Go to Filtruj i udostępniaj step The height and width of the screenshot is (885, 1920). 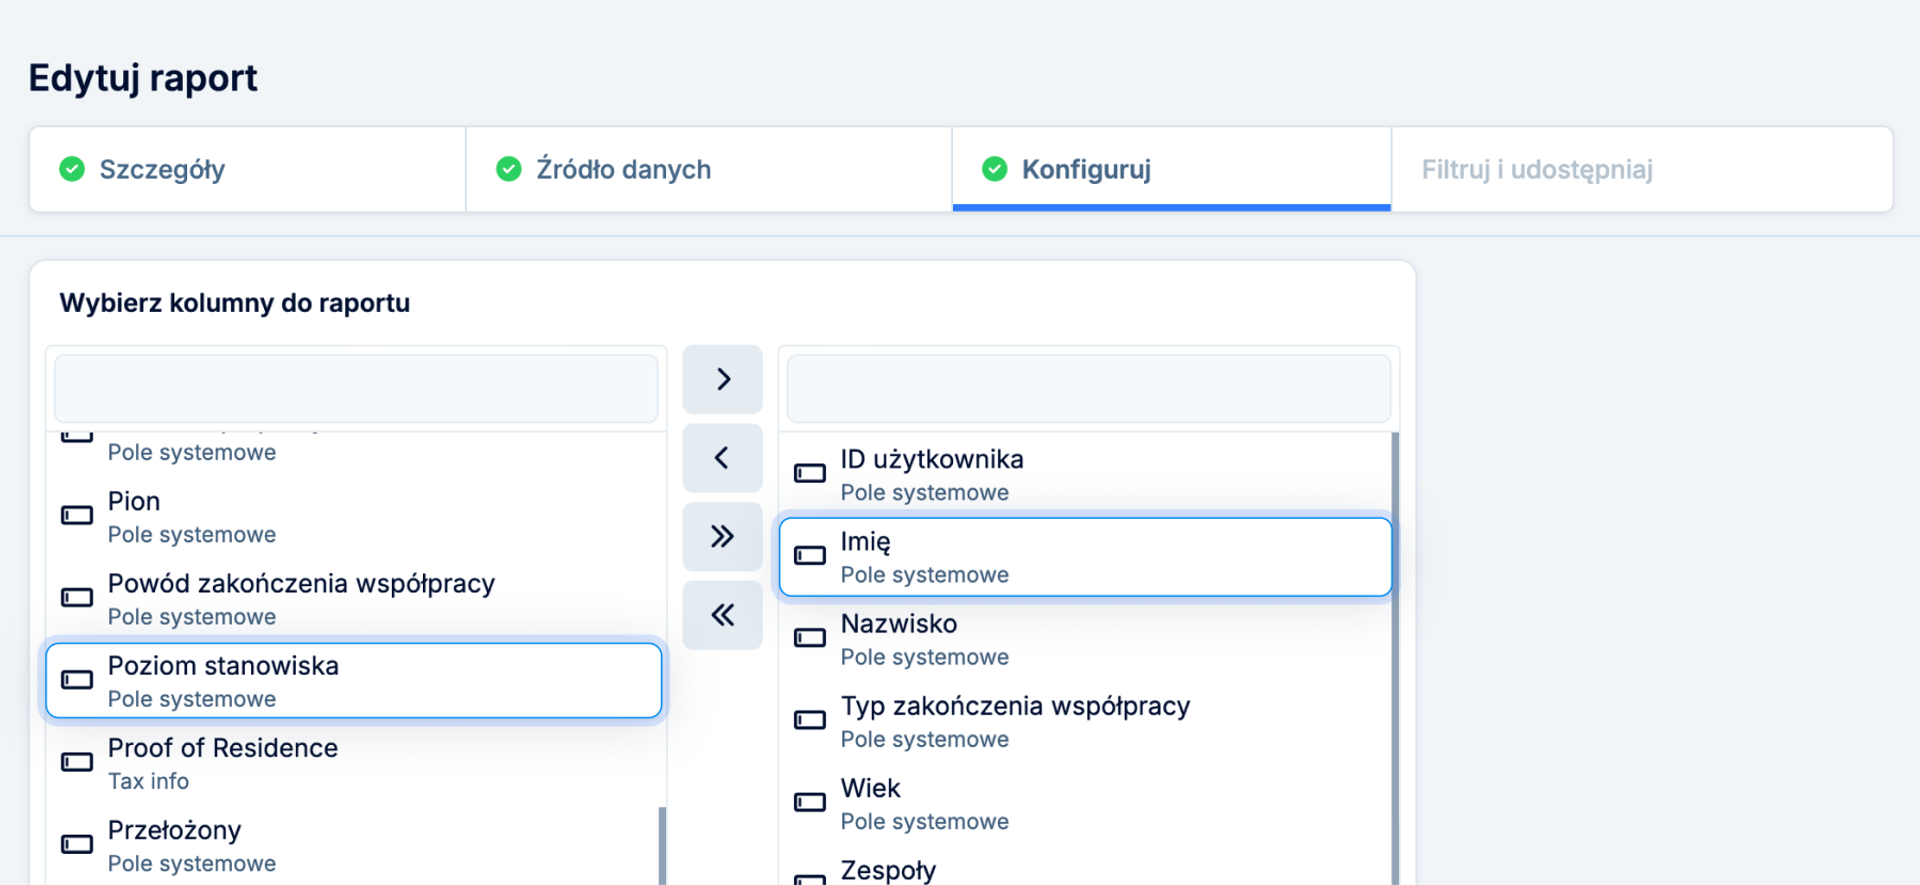click(1536, 169)
